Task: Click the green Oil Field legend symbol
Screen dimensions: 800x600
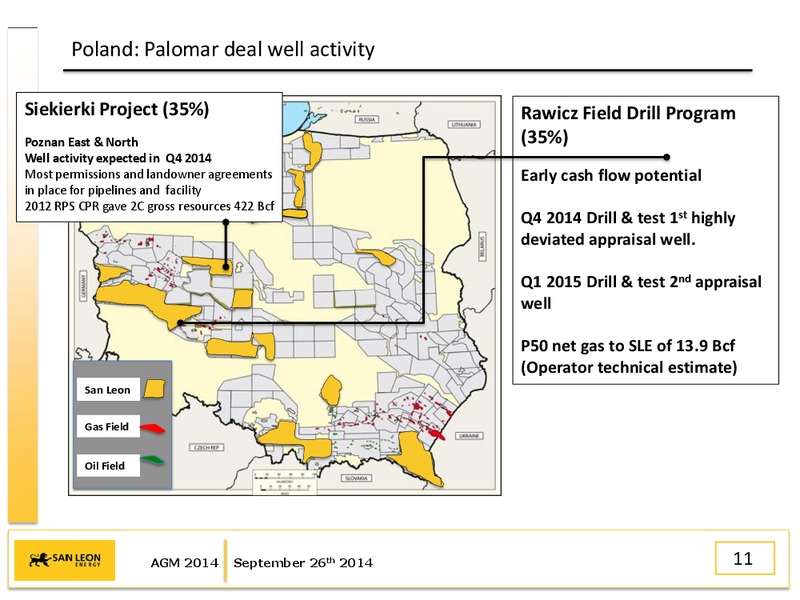Action: point(153,460)
